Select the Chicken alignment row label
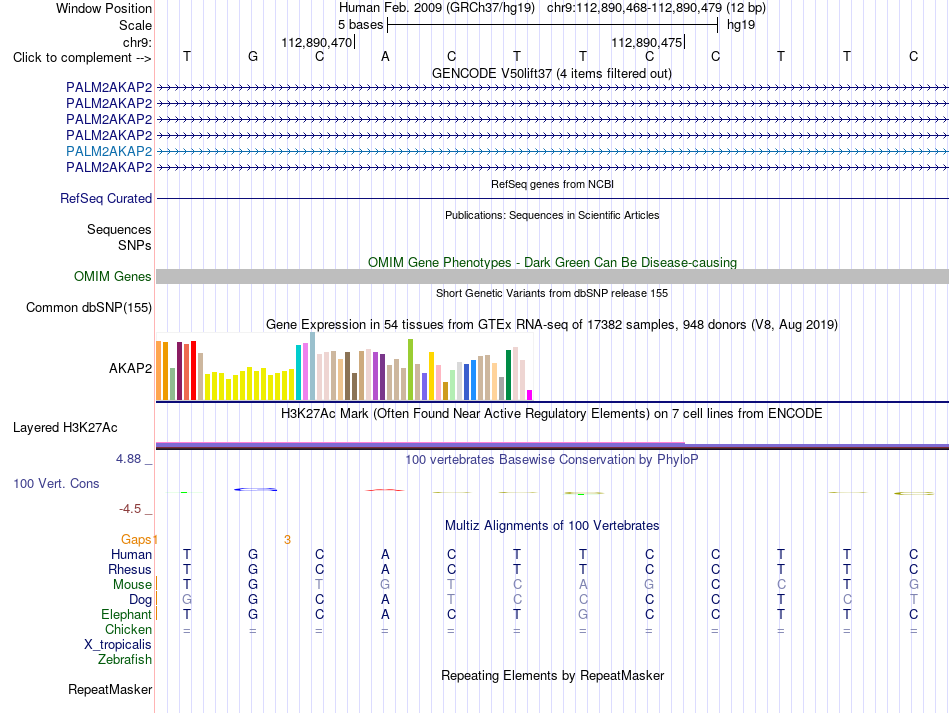This screenshot has width=950, height=713. pos(128,629)
